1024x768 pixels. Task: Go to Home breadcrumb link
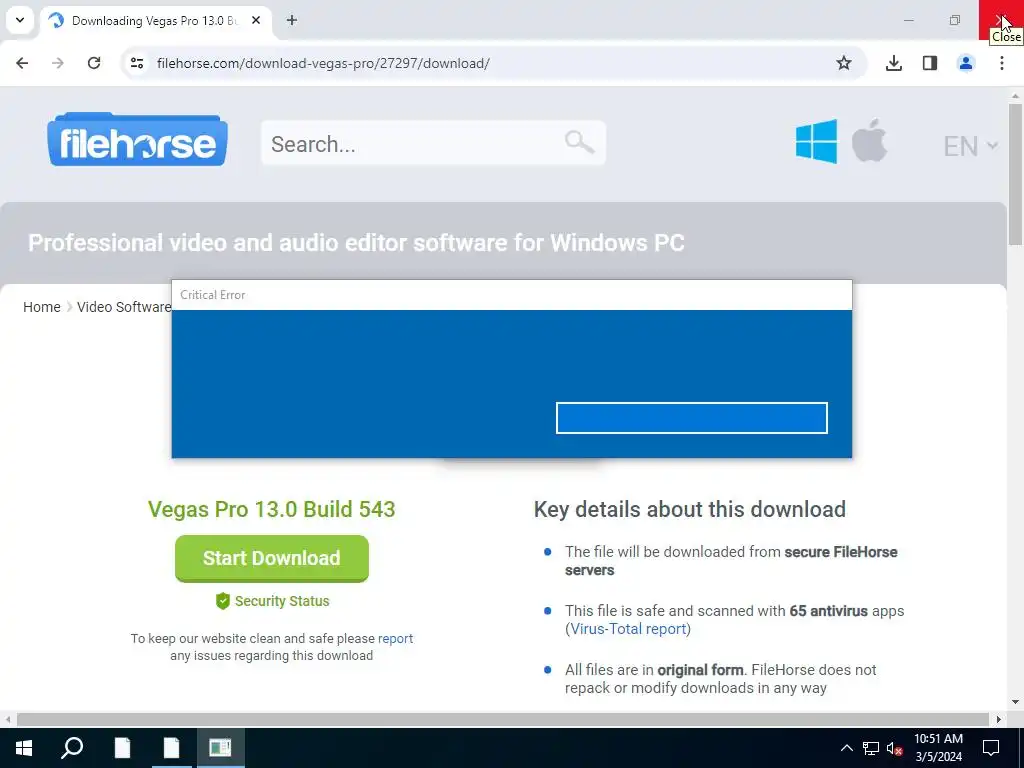42,307
